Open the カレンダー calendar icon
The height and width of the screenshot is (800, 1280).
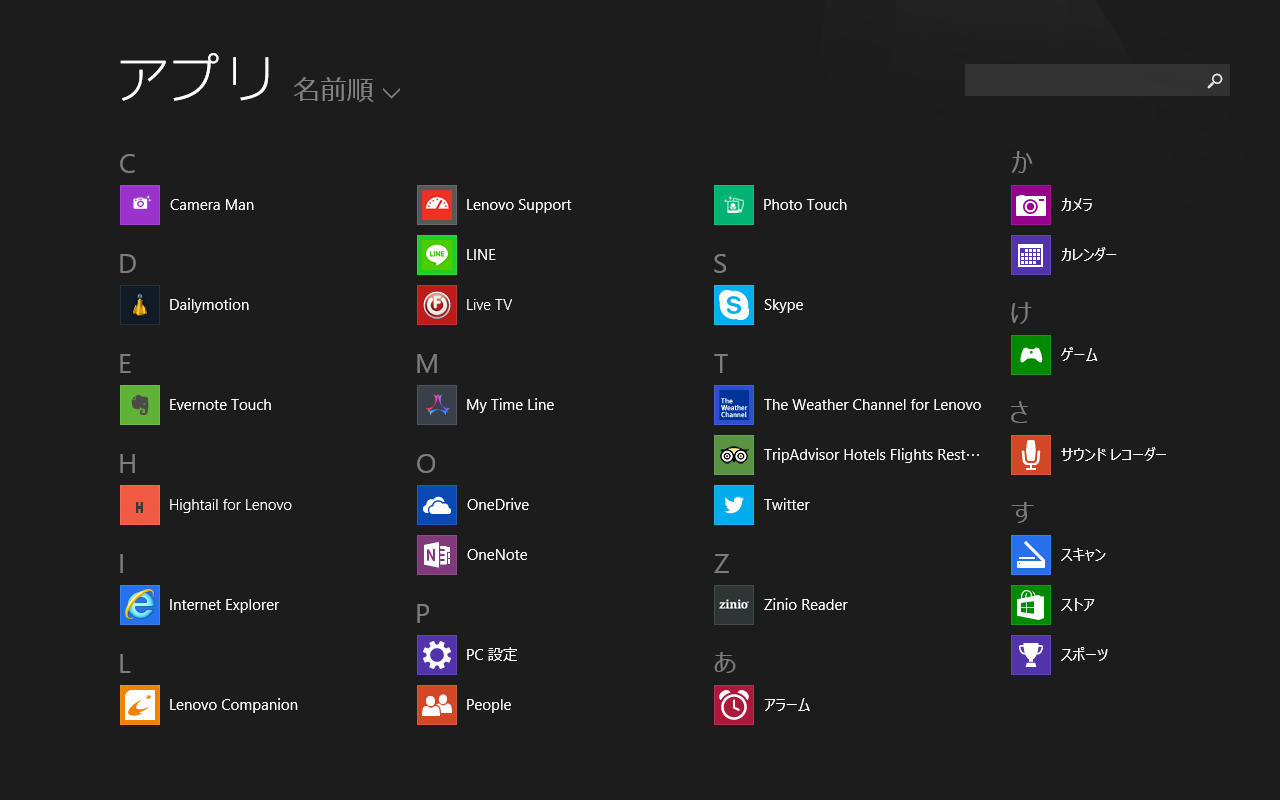coord(1031,255)
